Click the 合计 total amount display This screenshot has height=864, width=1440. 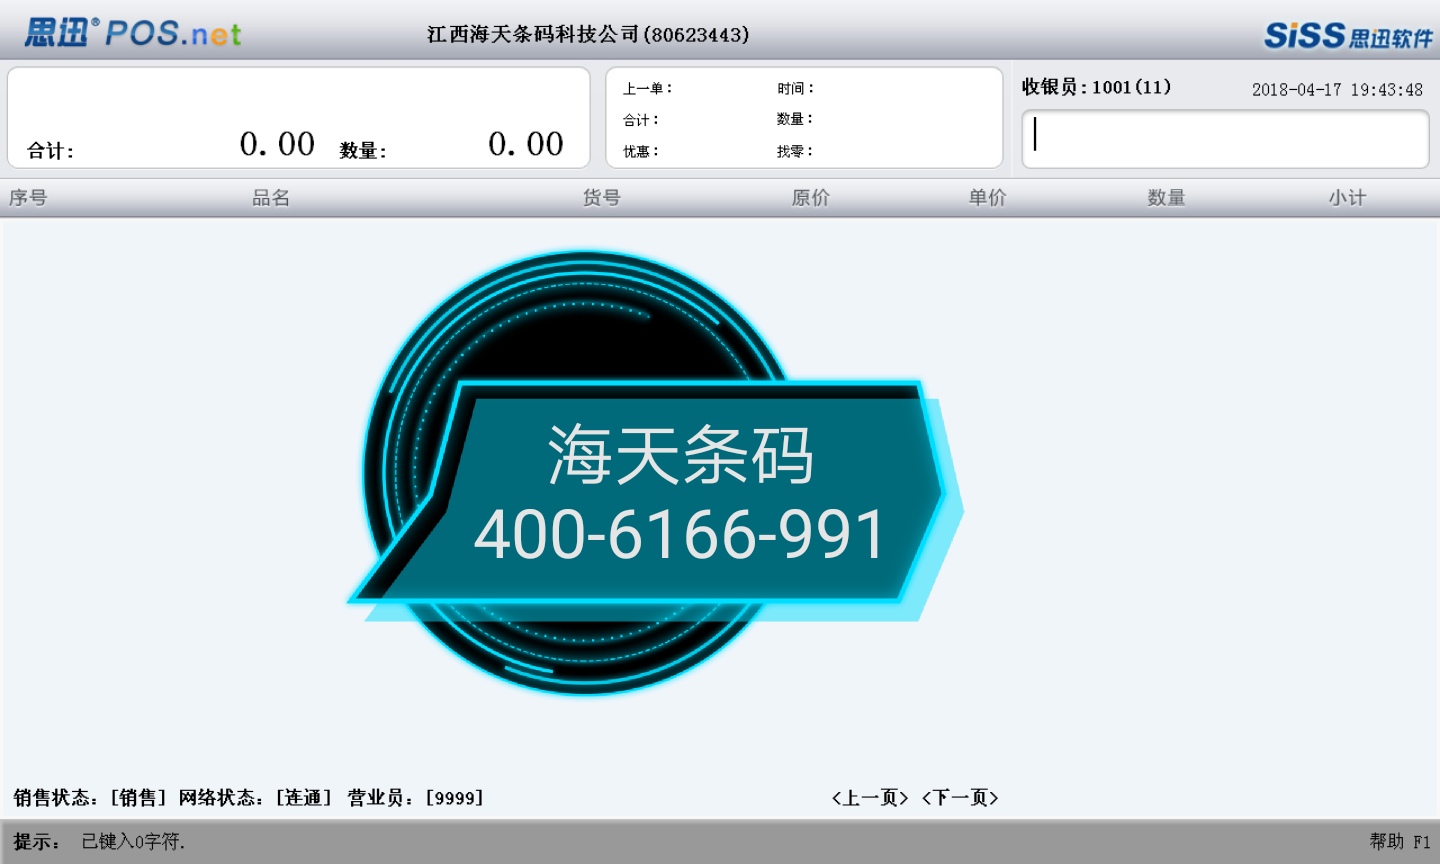click(277, 144)
